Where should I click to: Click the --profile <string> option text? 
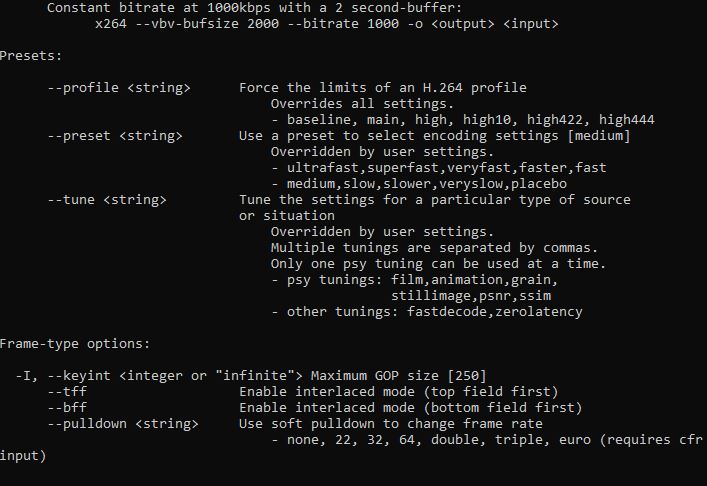pos(119,87)
